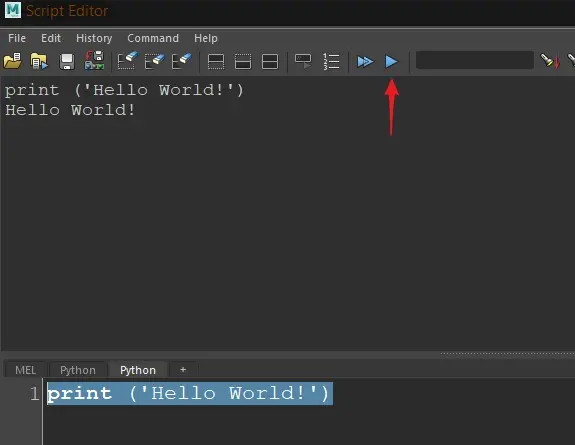Screen dimensions: 575x445
Task: Show the input pane only
Action: 243,61
